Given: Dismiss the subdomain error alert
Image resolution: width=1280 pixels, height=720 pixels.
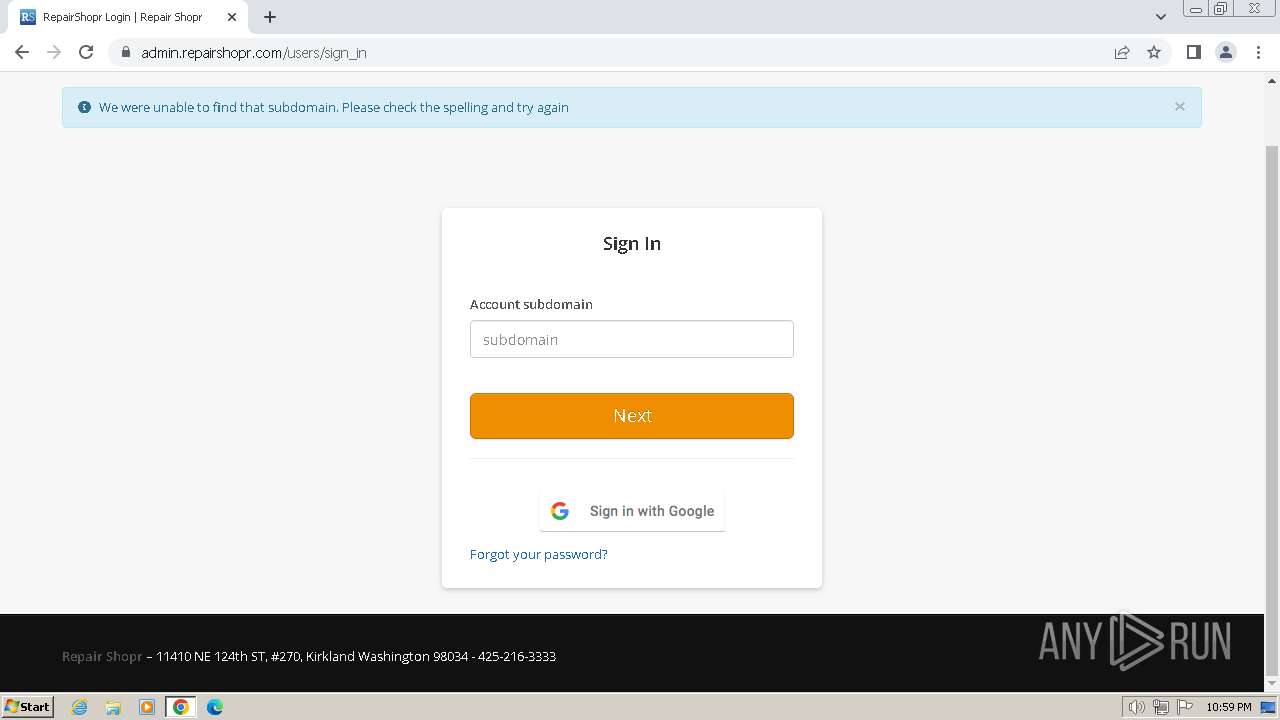Looking at the screenshot, I should coord(1180,106).
